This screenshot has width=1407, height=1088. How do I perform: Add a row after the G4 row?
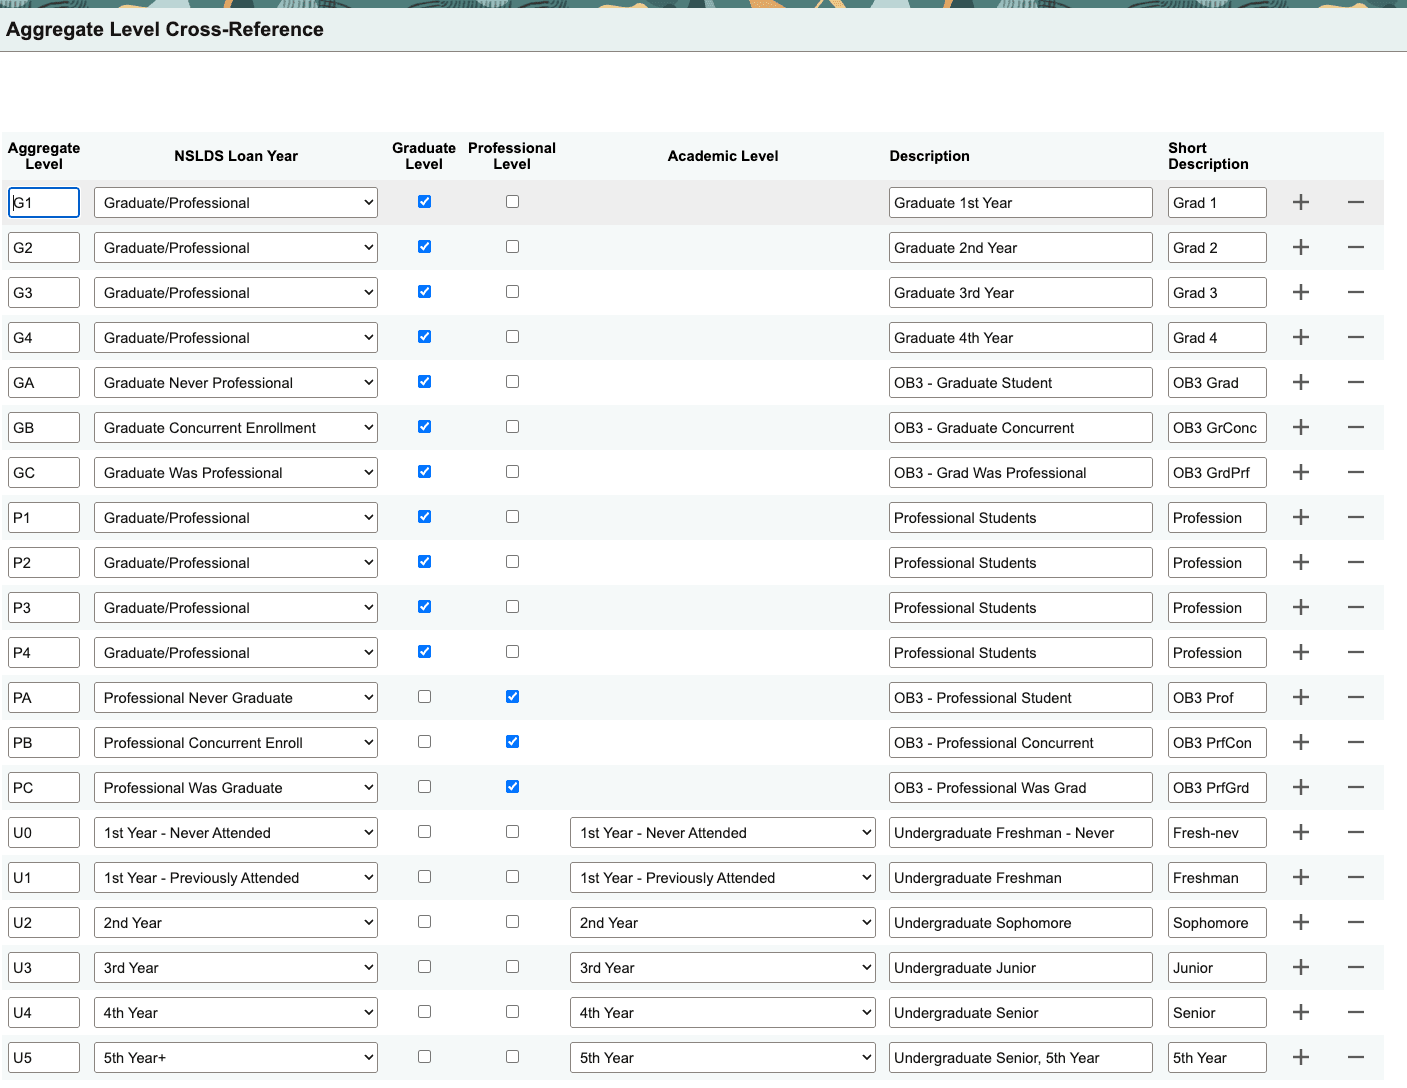(1301, 337)
